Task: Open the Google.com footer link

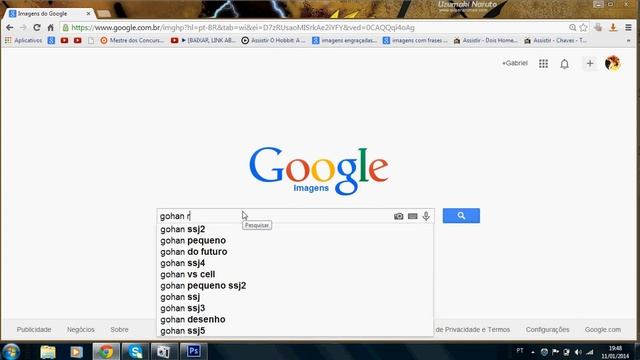Action: click(602, 329)
